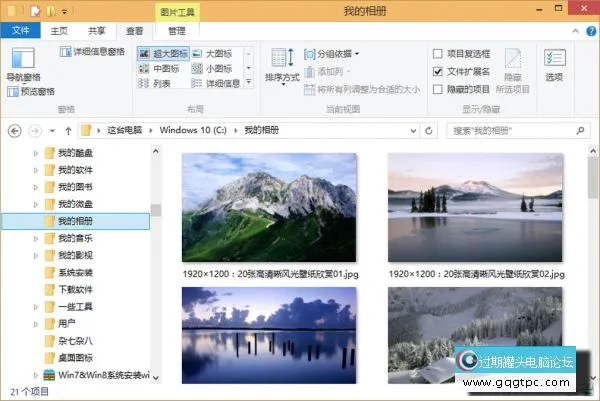Select 小图标 small icons layout

coord(212,68)
